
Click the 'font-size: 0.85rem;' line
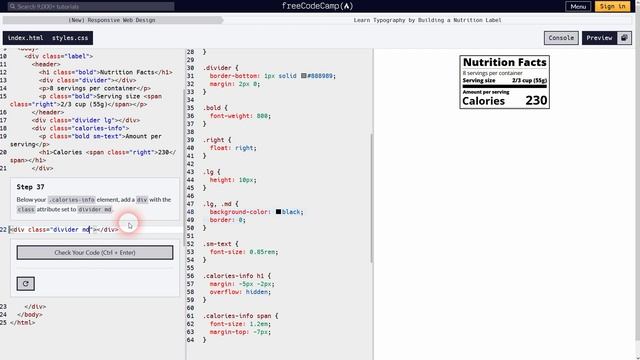(244, 252)
